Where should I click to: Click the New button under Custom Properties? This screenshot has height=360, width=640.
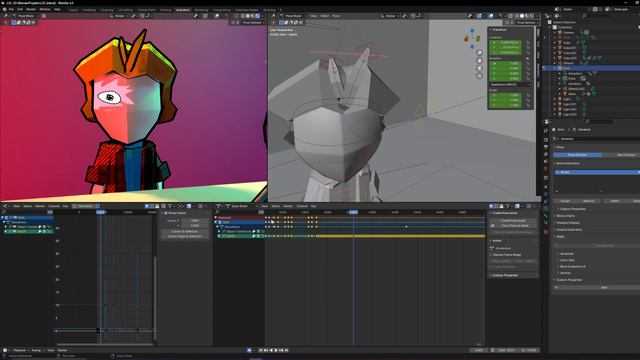pos(604,287)
